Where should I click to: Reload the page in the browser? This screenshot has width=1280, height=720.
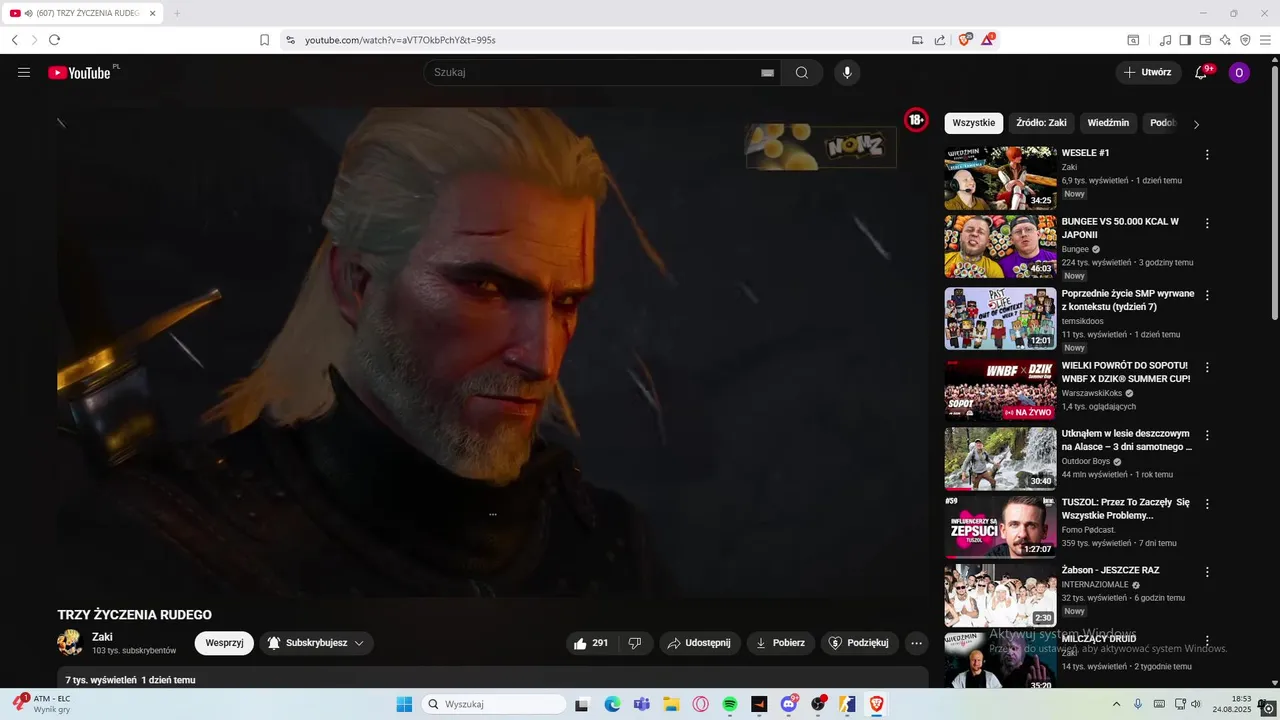(x=54, y=40)
